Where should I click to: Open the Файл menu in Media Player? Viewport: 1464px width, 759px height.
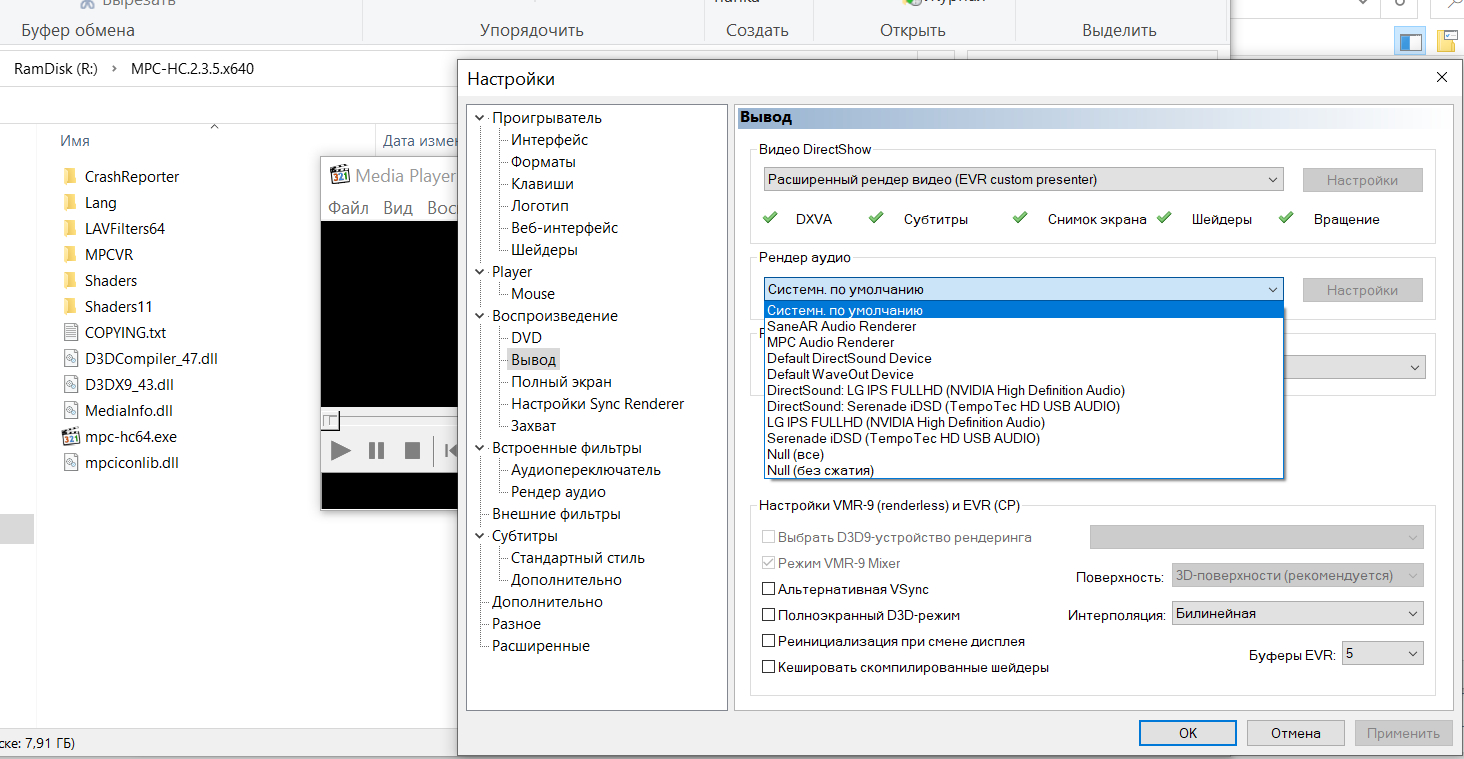348,208
